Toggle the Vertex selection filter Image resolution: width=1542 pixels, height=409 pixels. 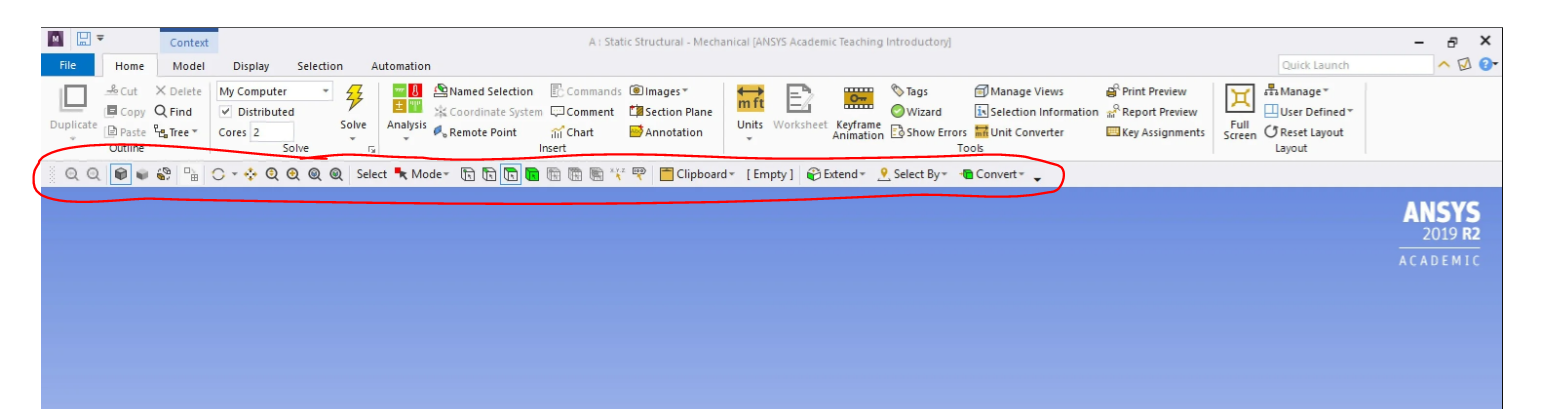tap(467, 174)
